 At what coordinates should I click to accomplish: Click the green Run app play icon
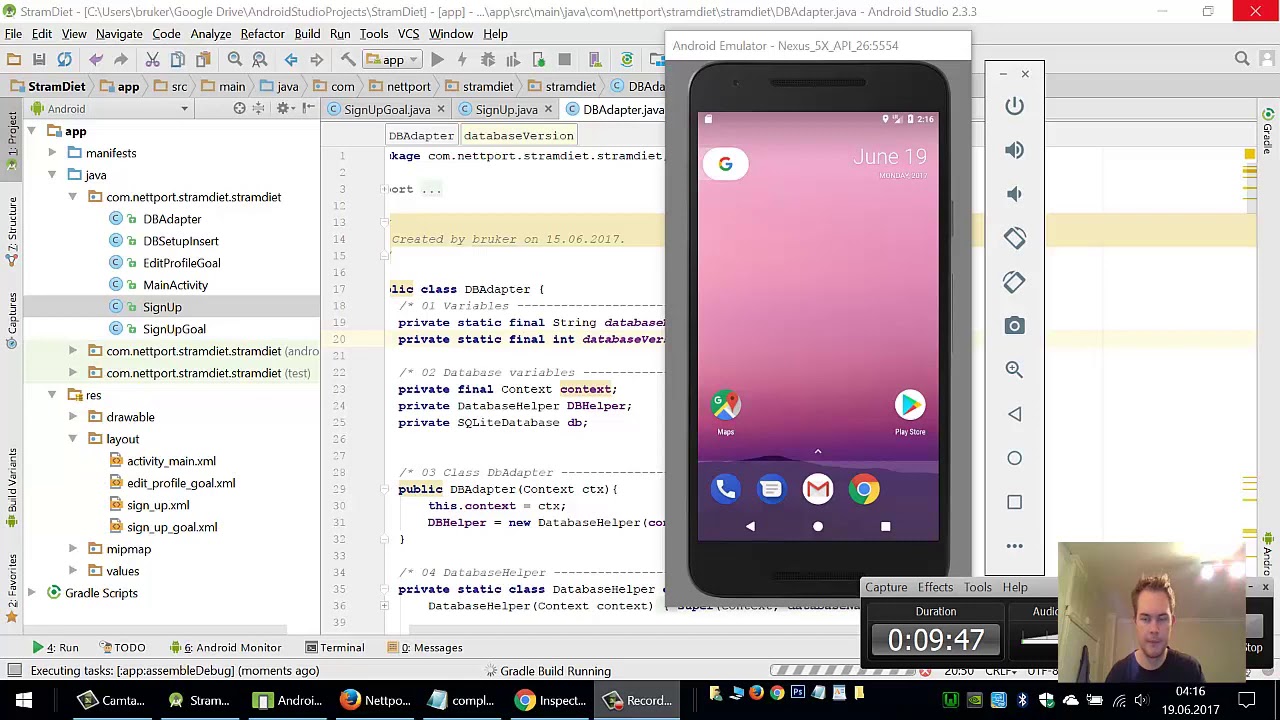click(437, 60)
